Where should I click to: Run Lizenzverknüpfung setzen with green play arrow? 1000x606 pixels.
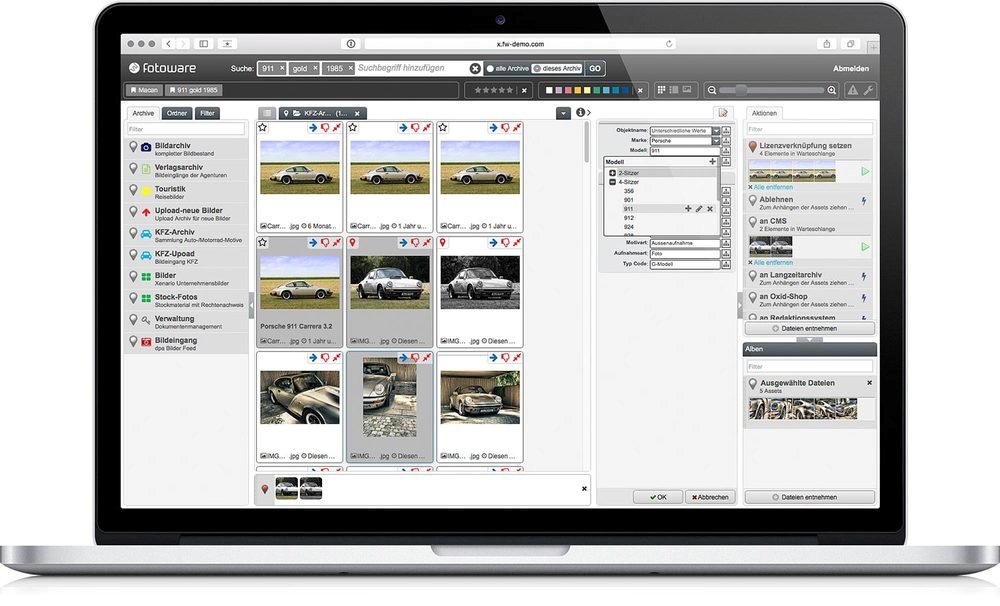865,172
